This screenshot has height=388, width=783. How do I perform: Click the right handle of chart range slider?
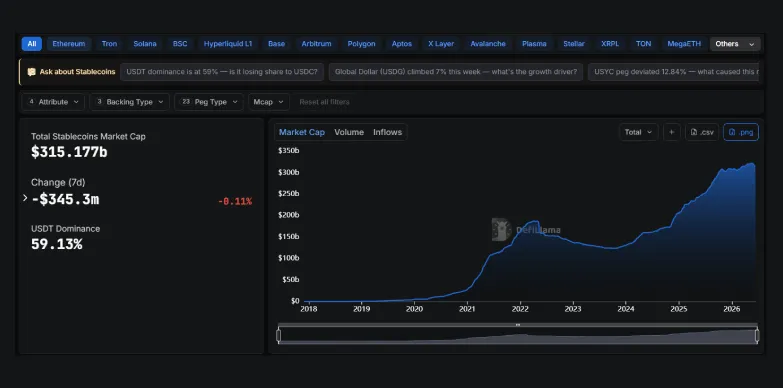(757, 336)
